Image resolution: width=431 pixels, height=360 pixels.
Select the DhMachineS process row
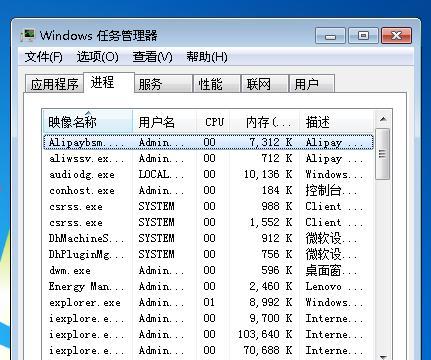[x=208, y=238]
